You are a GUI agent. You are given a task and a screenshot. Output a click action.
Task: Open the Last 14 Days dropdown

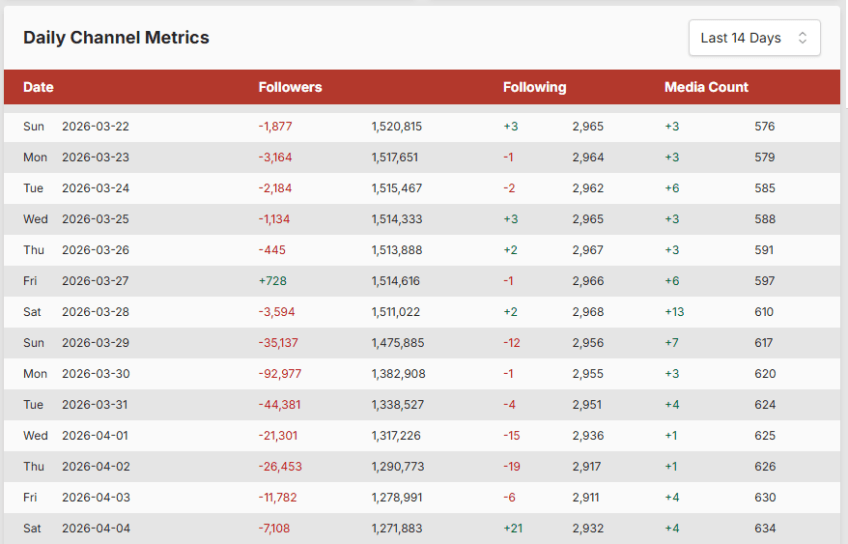pyautogui.click(x=753, y=38)
